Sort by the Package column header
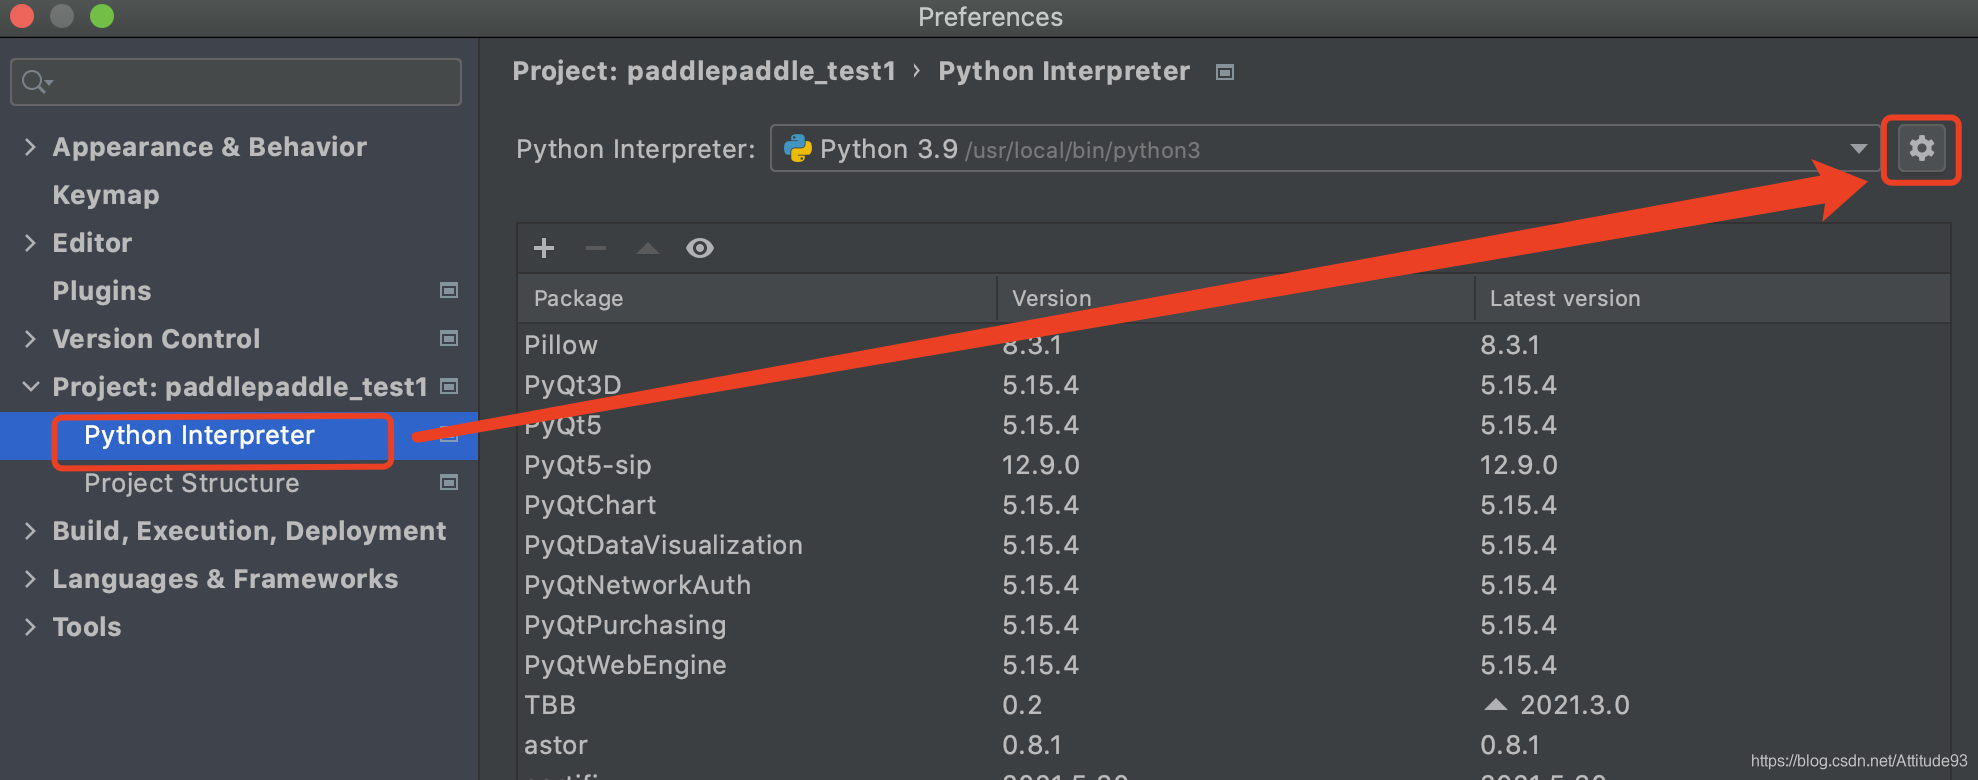Image resolution: width=1978 pixels, height=780 pixels. (757, 298)
